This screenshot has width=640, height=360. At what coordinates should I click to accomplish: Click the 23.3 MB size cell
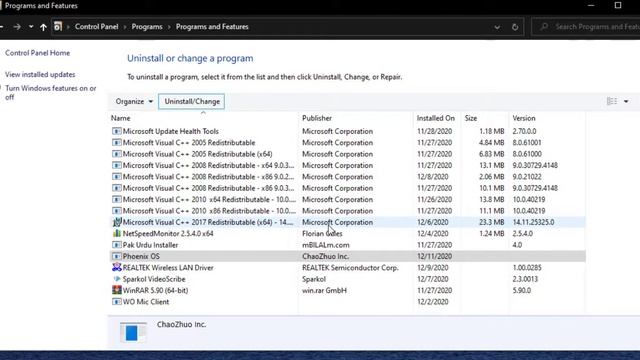click(491, 222)
